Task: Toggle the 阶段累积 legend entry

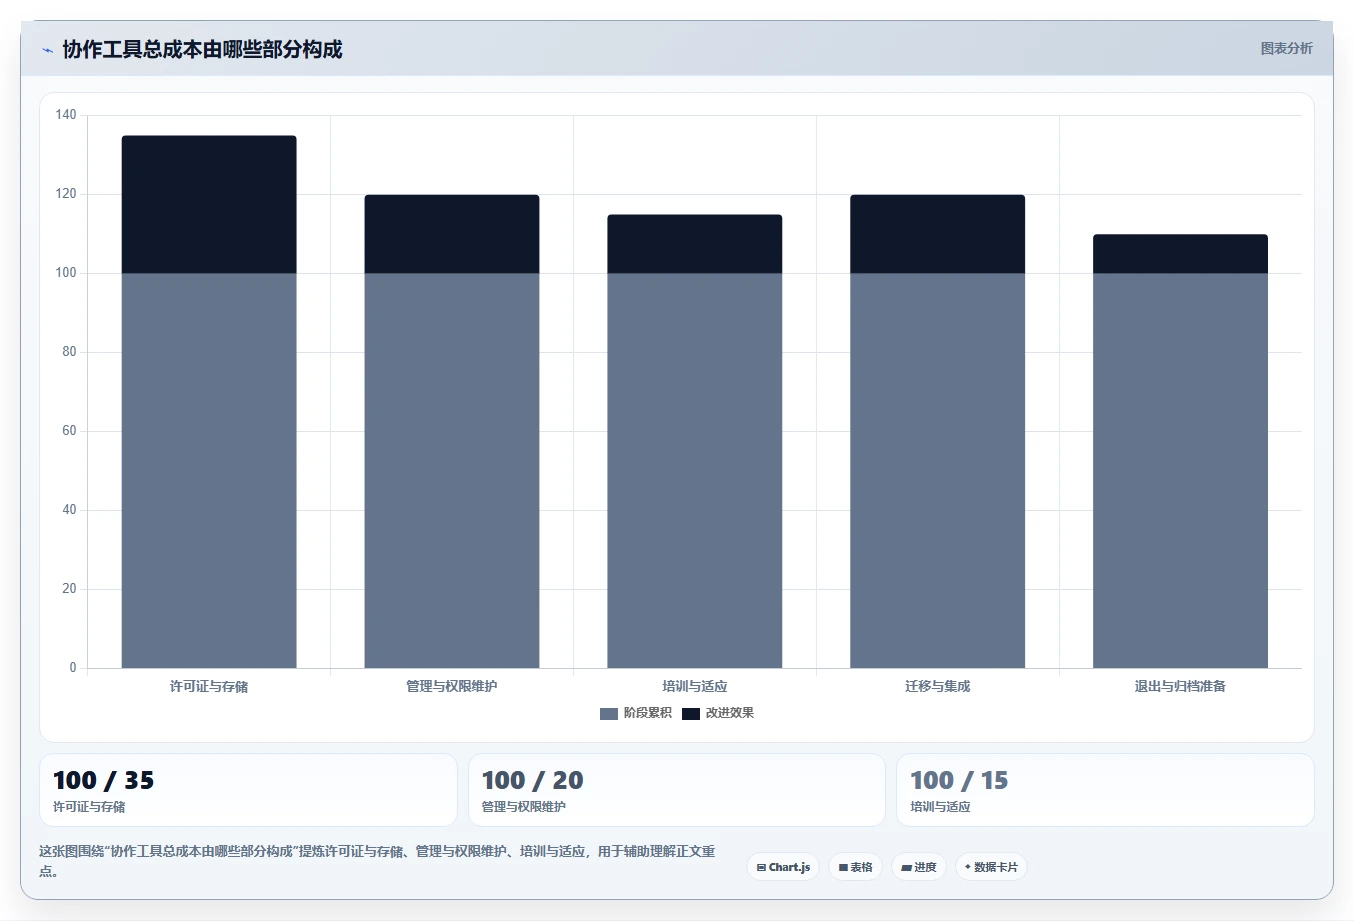Action: click(x=636, y=713)
